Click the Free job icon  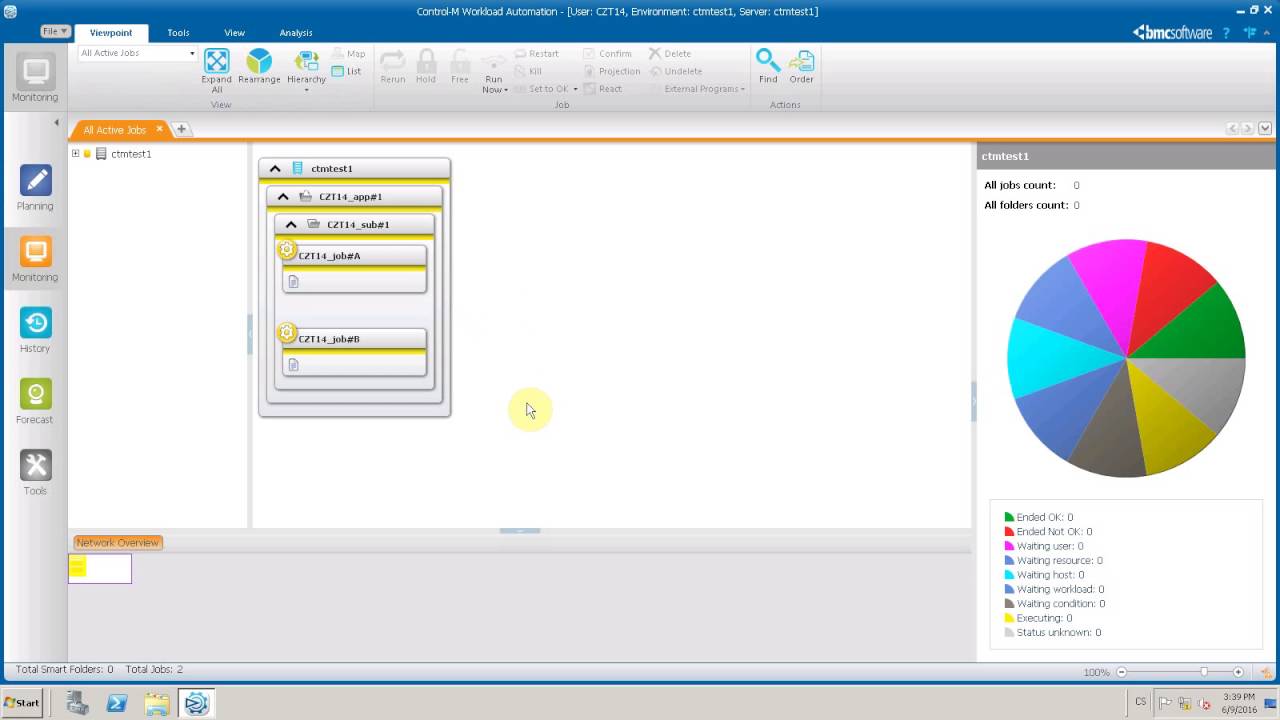(460, 61)
